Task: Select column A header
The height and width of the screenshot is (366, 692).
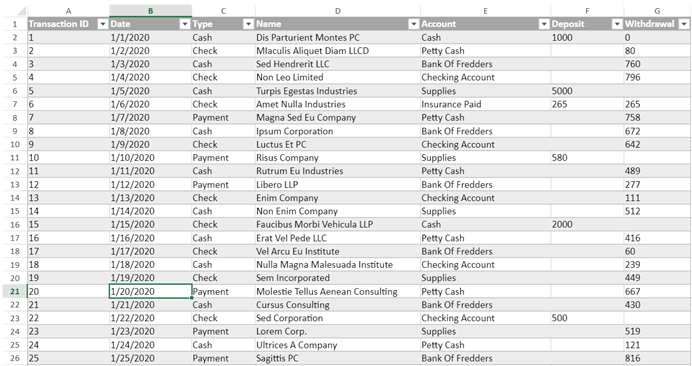Action: tap(68, 11)
